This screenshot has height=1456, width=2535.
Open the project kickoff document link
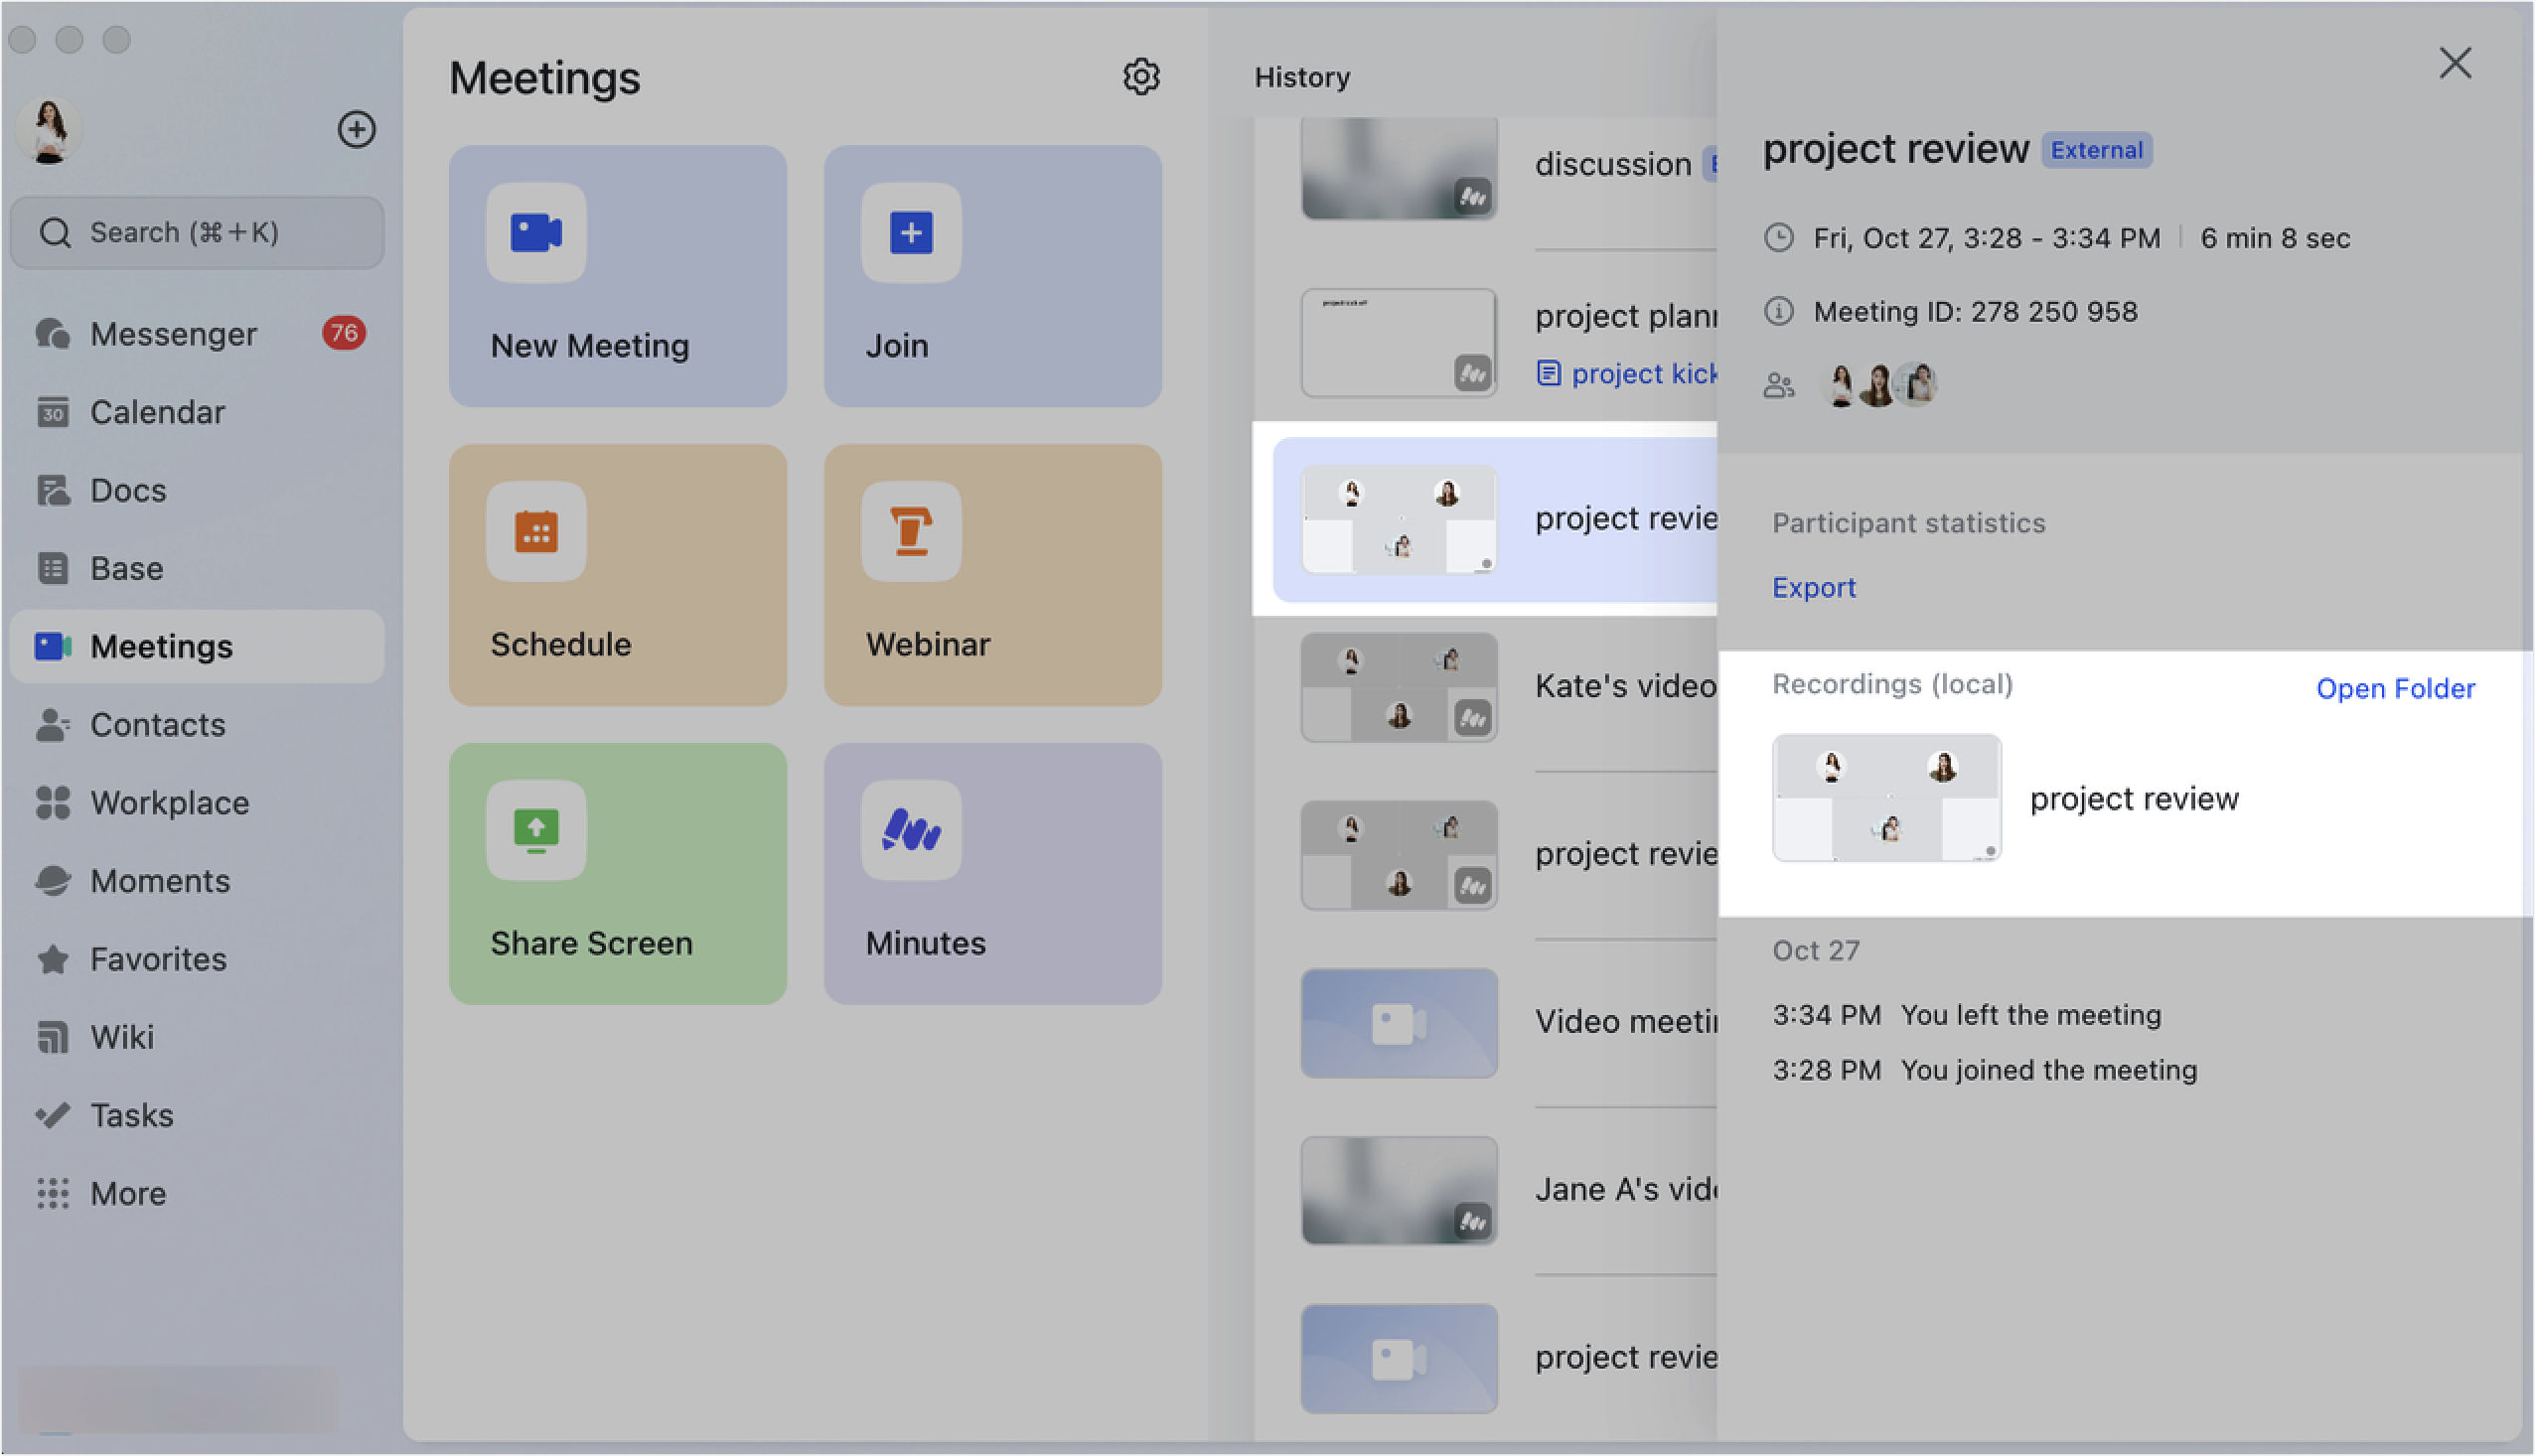tap(1640, 374)
